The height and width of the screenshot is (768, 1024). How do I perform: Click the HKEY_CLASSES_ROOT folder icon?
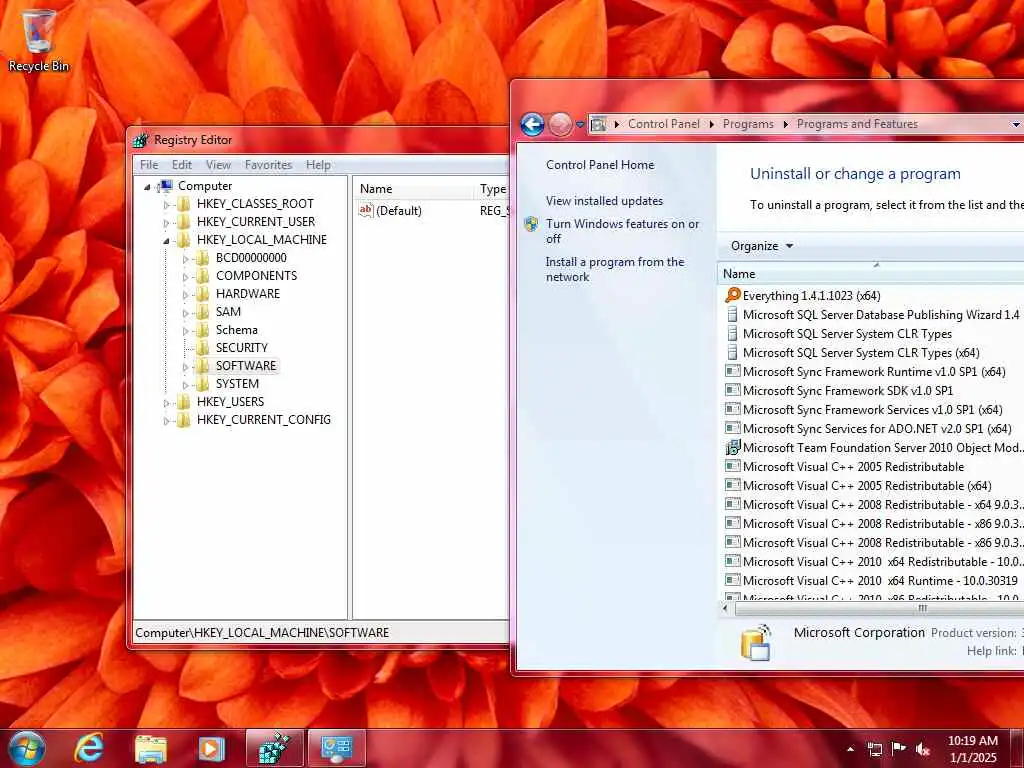coord(184,204)
